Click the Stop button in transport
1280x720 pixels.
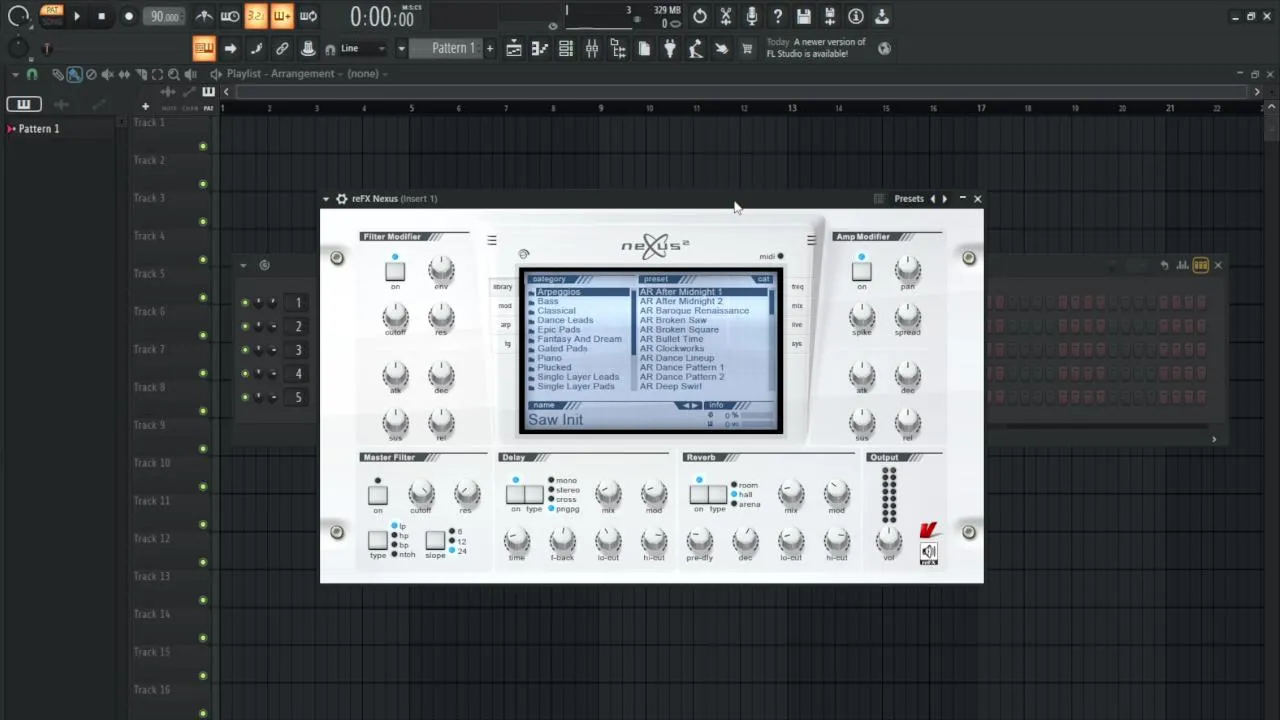click(101, 16)
